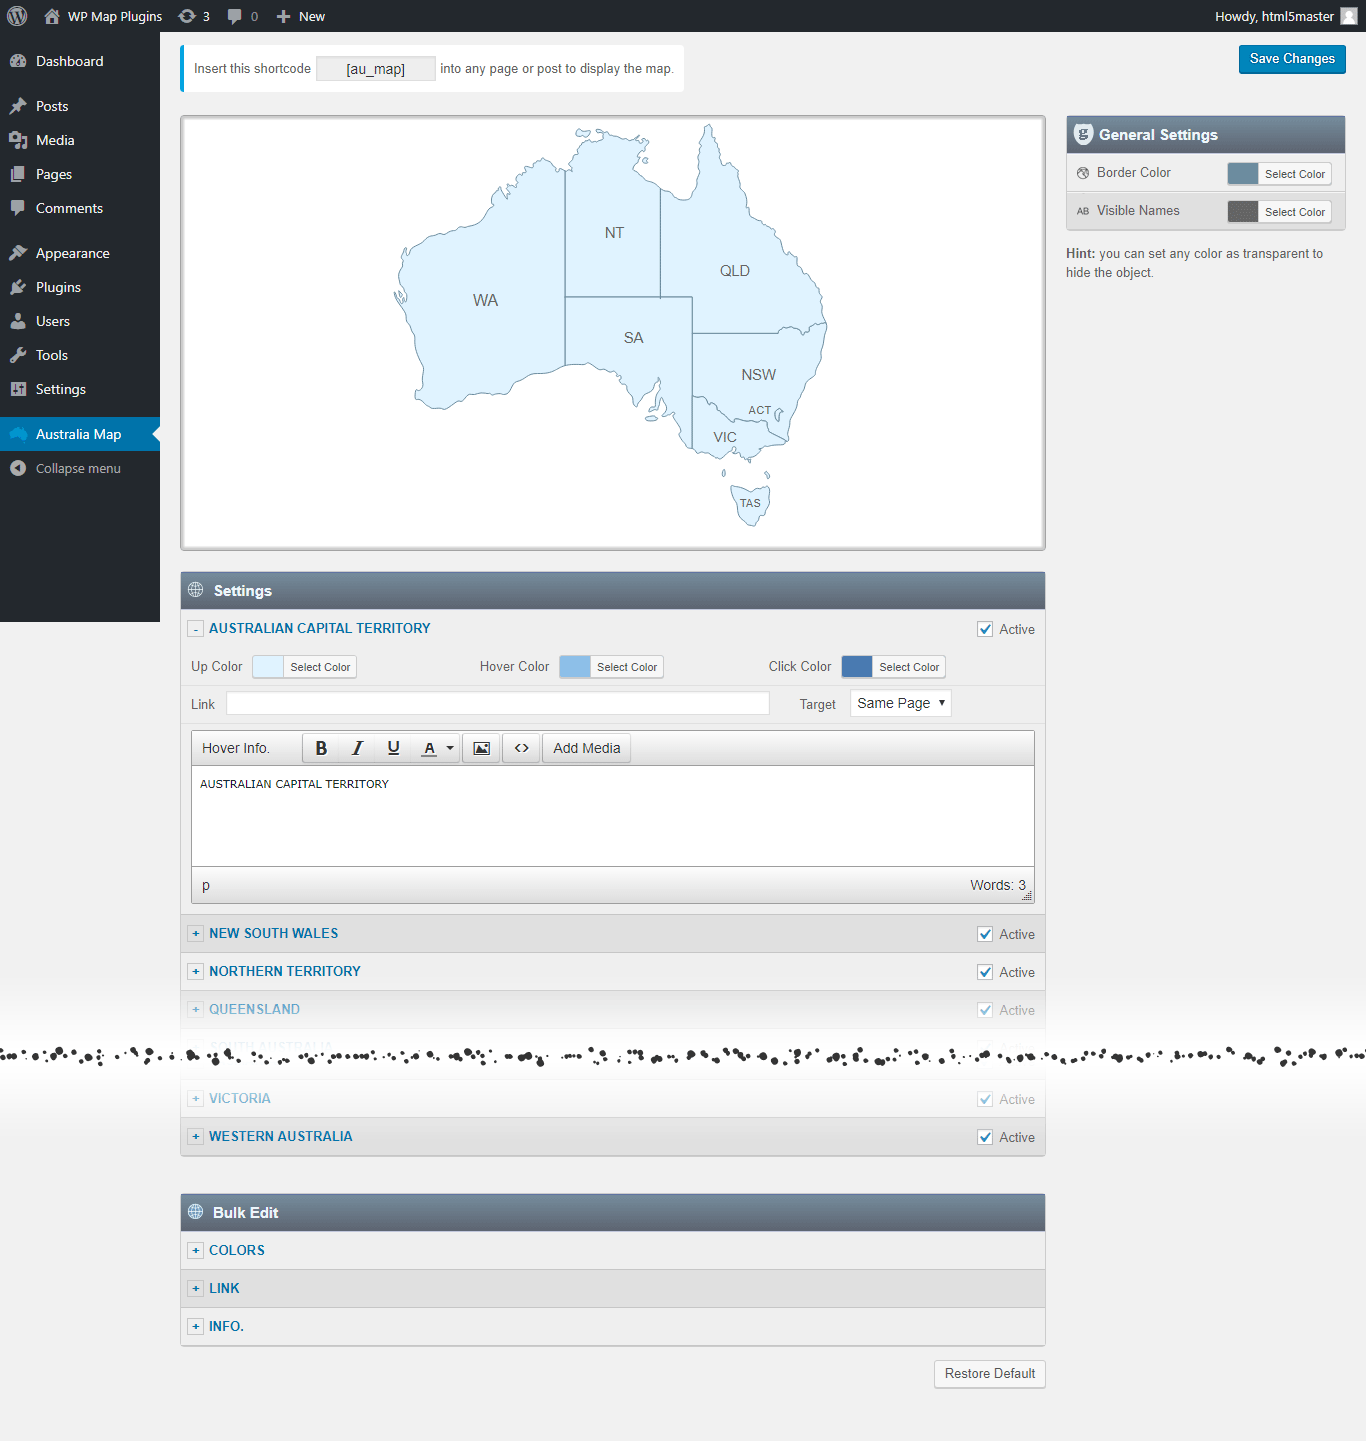The image size is (1366, 1441).
Task: Uncheck Active for Victoria
Action: (x=985, y=1099)
